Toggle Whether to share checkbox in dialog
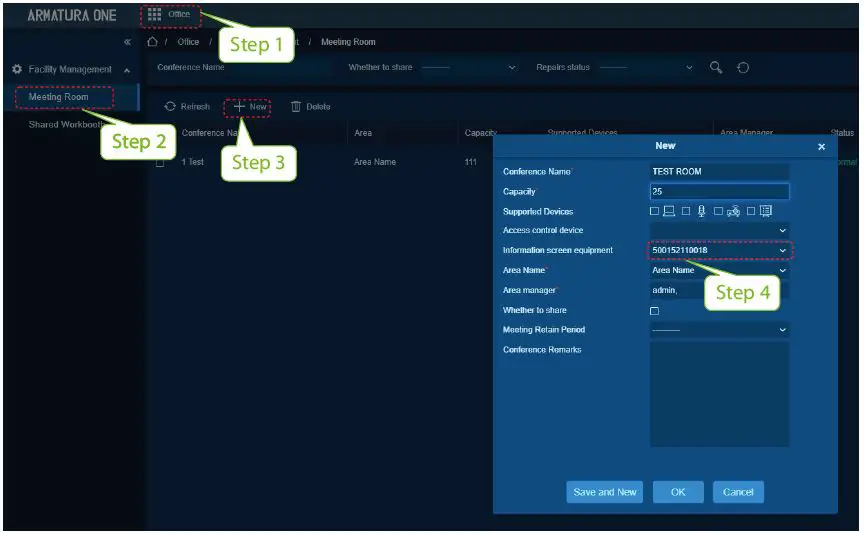The image size is (864, 534). (655, 311)
